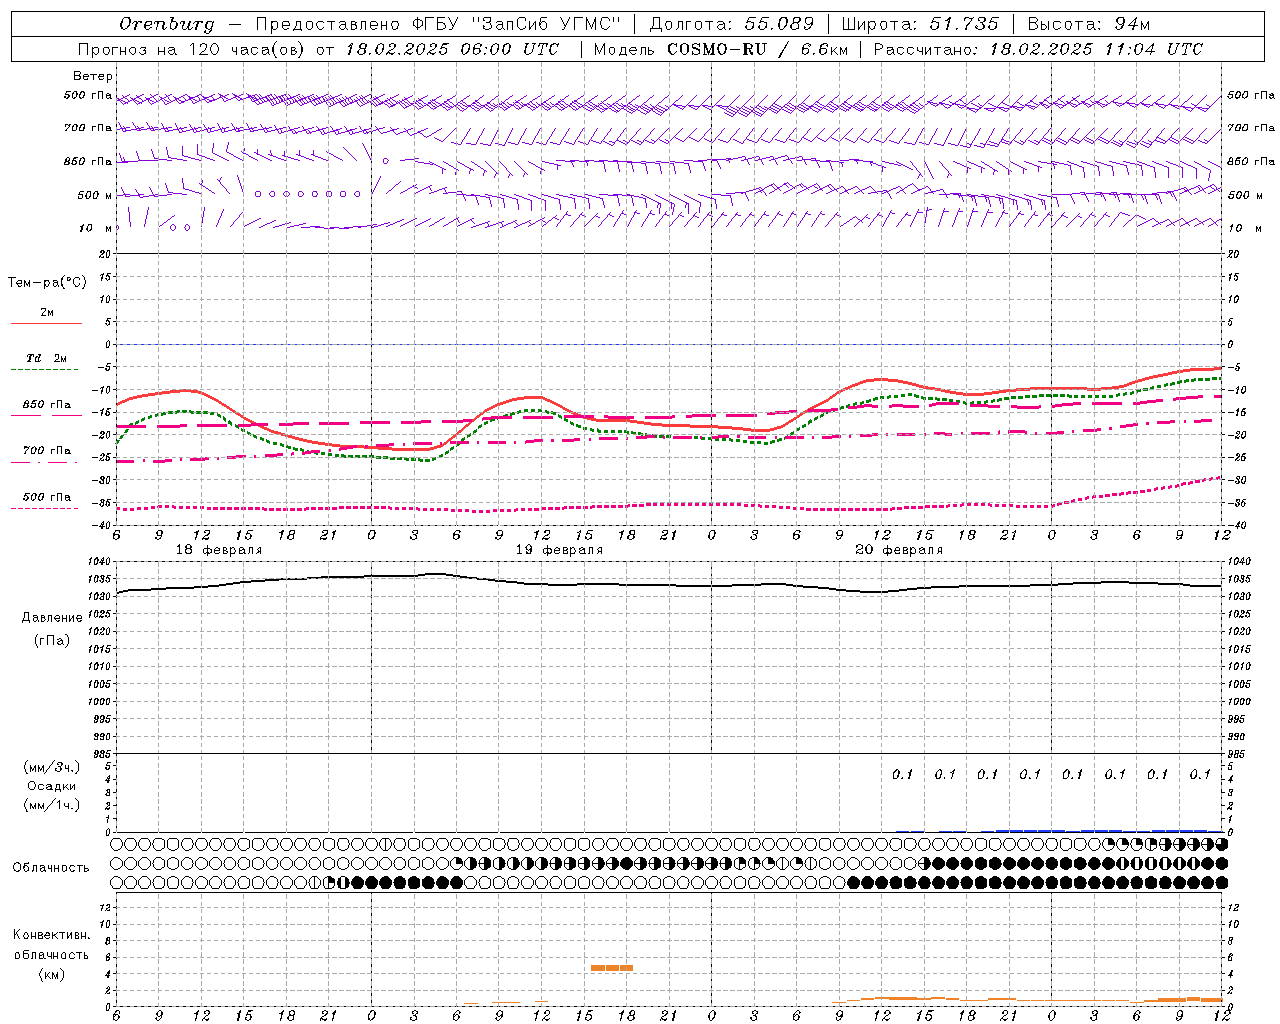The image size is (1280, 1024).
Task: Click the "Долгота: 55.089" longitude value
Action: tap(732, 24)
